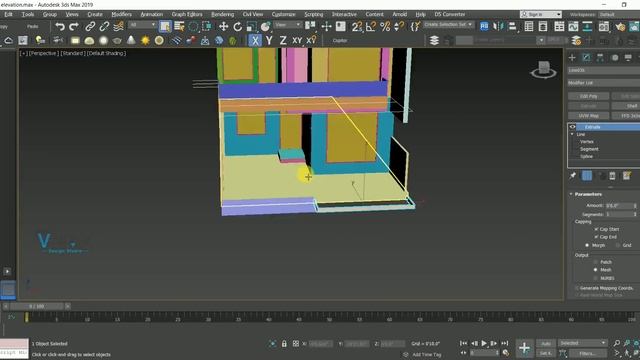Open the reference coordinate View dropdown
The height and width of the screenshot is (360, 640).
tap(287, 25)
